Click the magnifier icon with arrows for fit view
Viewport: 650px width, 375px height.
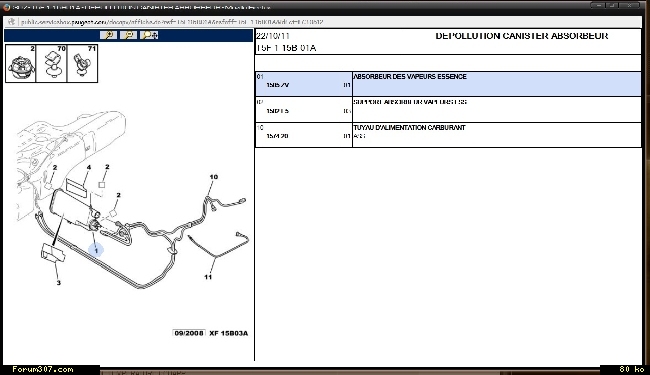[149, 35]
